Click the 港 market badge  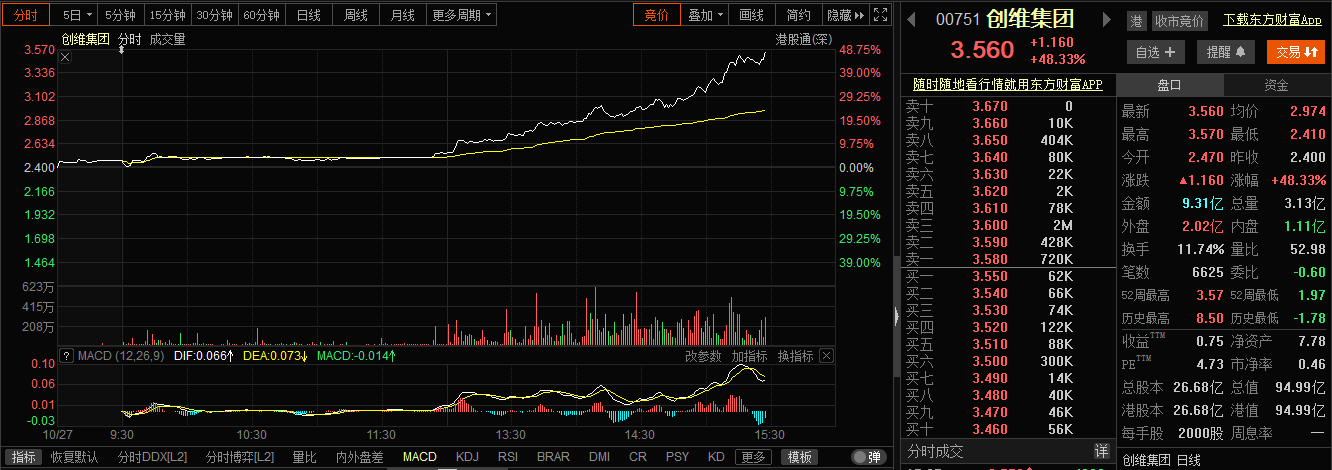pyautogui.click(x=1137, y=21)
